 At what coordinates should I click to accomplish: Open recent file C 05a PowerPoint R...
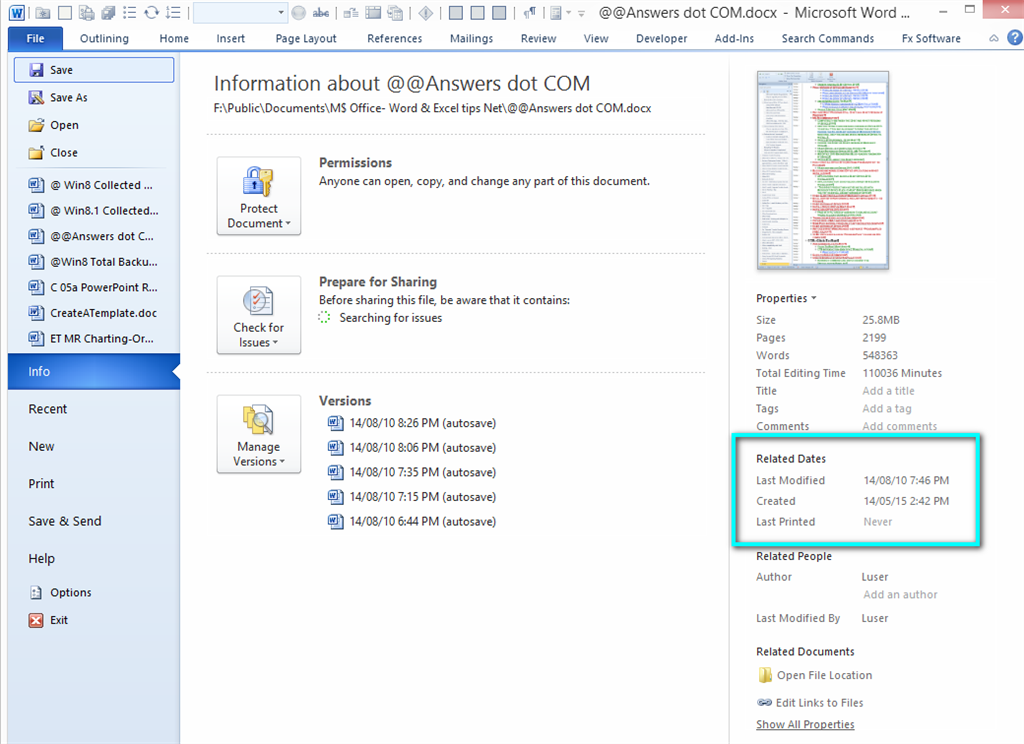94,287
